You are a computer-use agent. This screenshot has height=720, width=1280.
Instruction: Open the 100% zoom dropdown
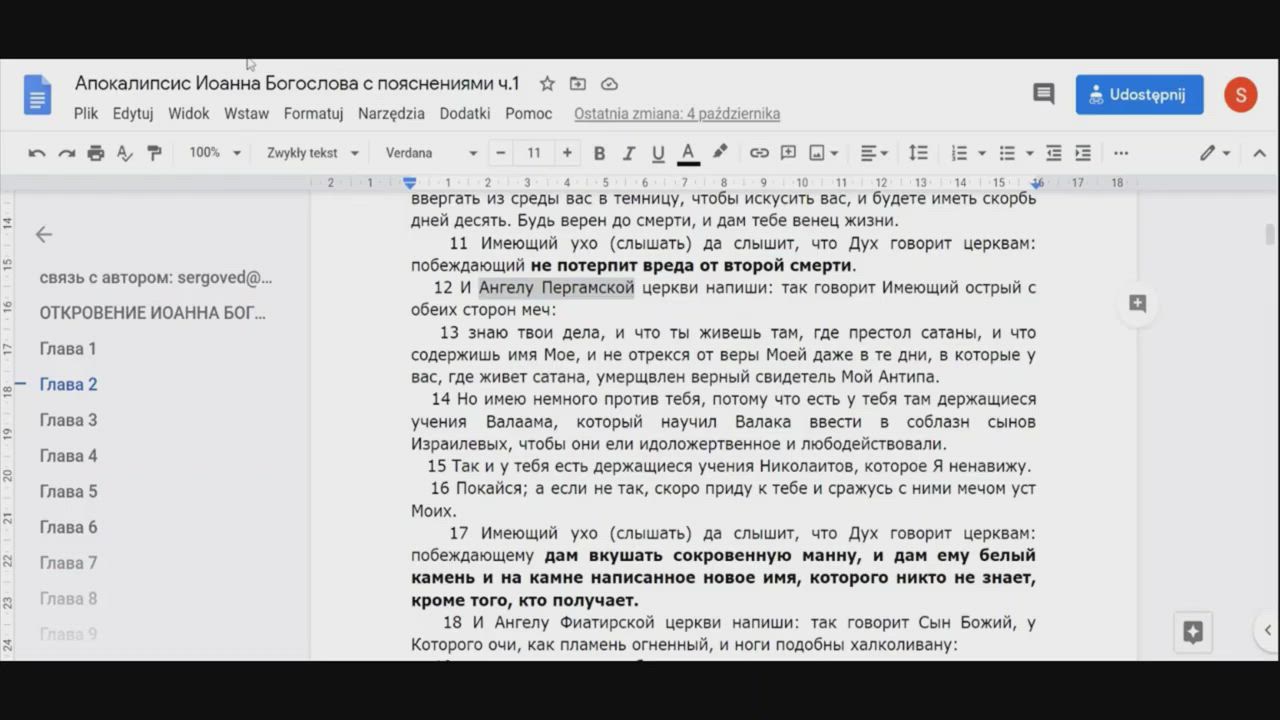coord(215,153)
